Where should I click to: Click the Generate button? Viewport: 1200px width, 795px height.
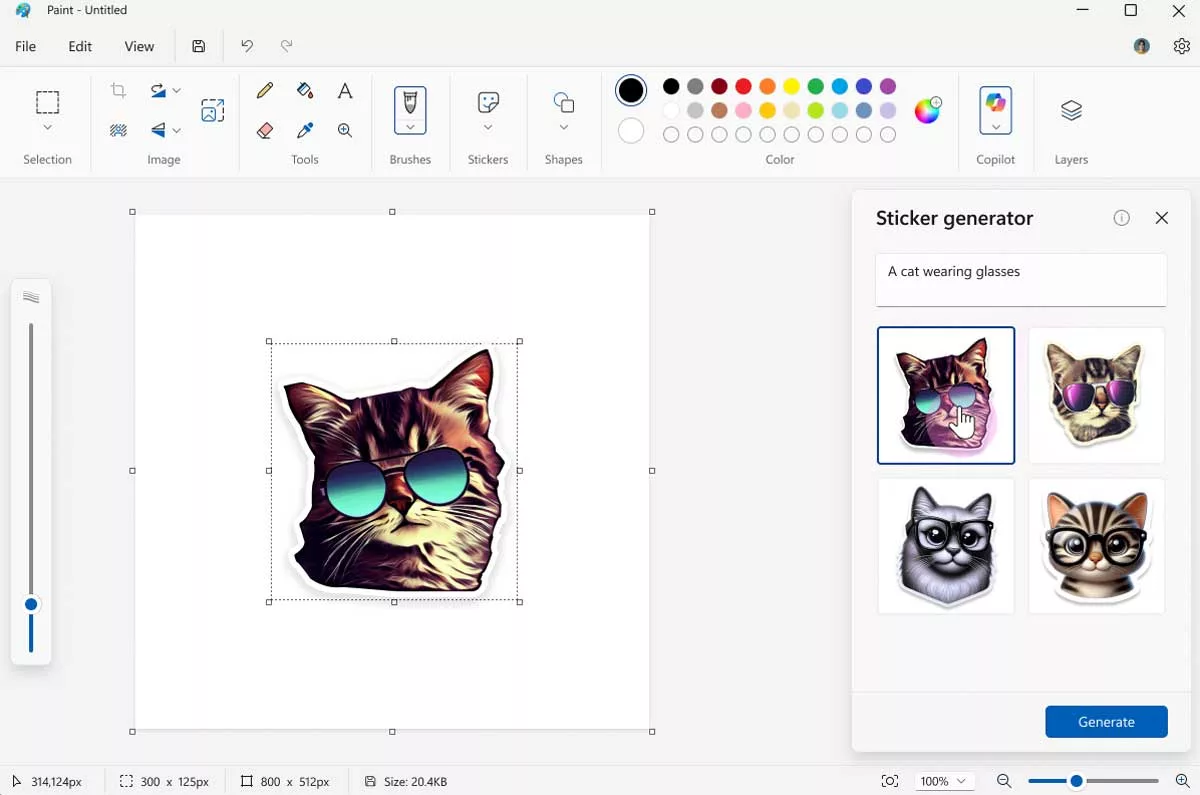(1106, 722)
